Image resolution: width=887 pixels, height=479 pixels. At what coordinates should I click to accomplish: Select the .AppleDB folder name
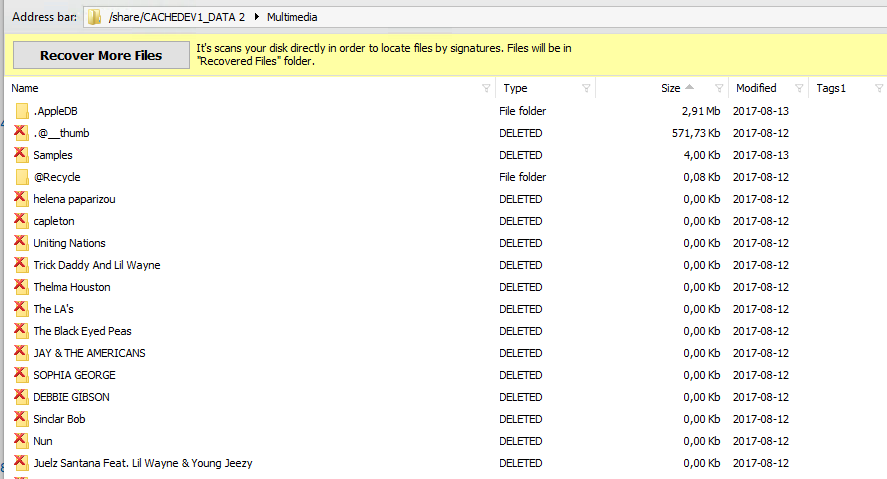(x=55, y=111)
